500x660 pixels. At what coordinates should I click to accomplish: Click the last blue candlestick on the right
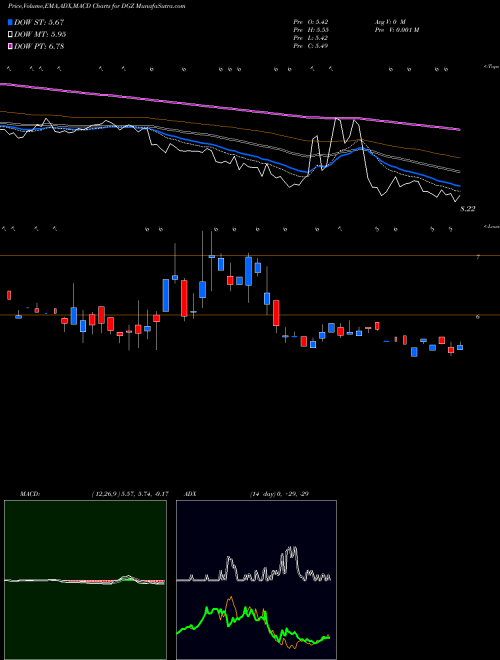pos(460,347)
